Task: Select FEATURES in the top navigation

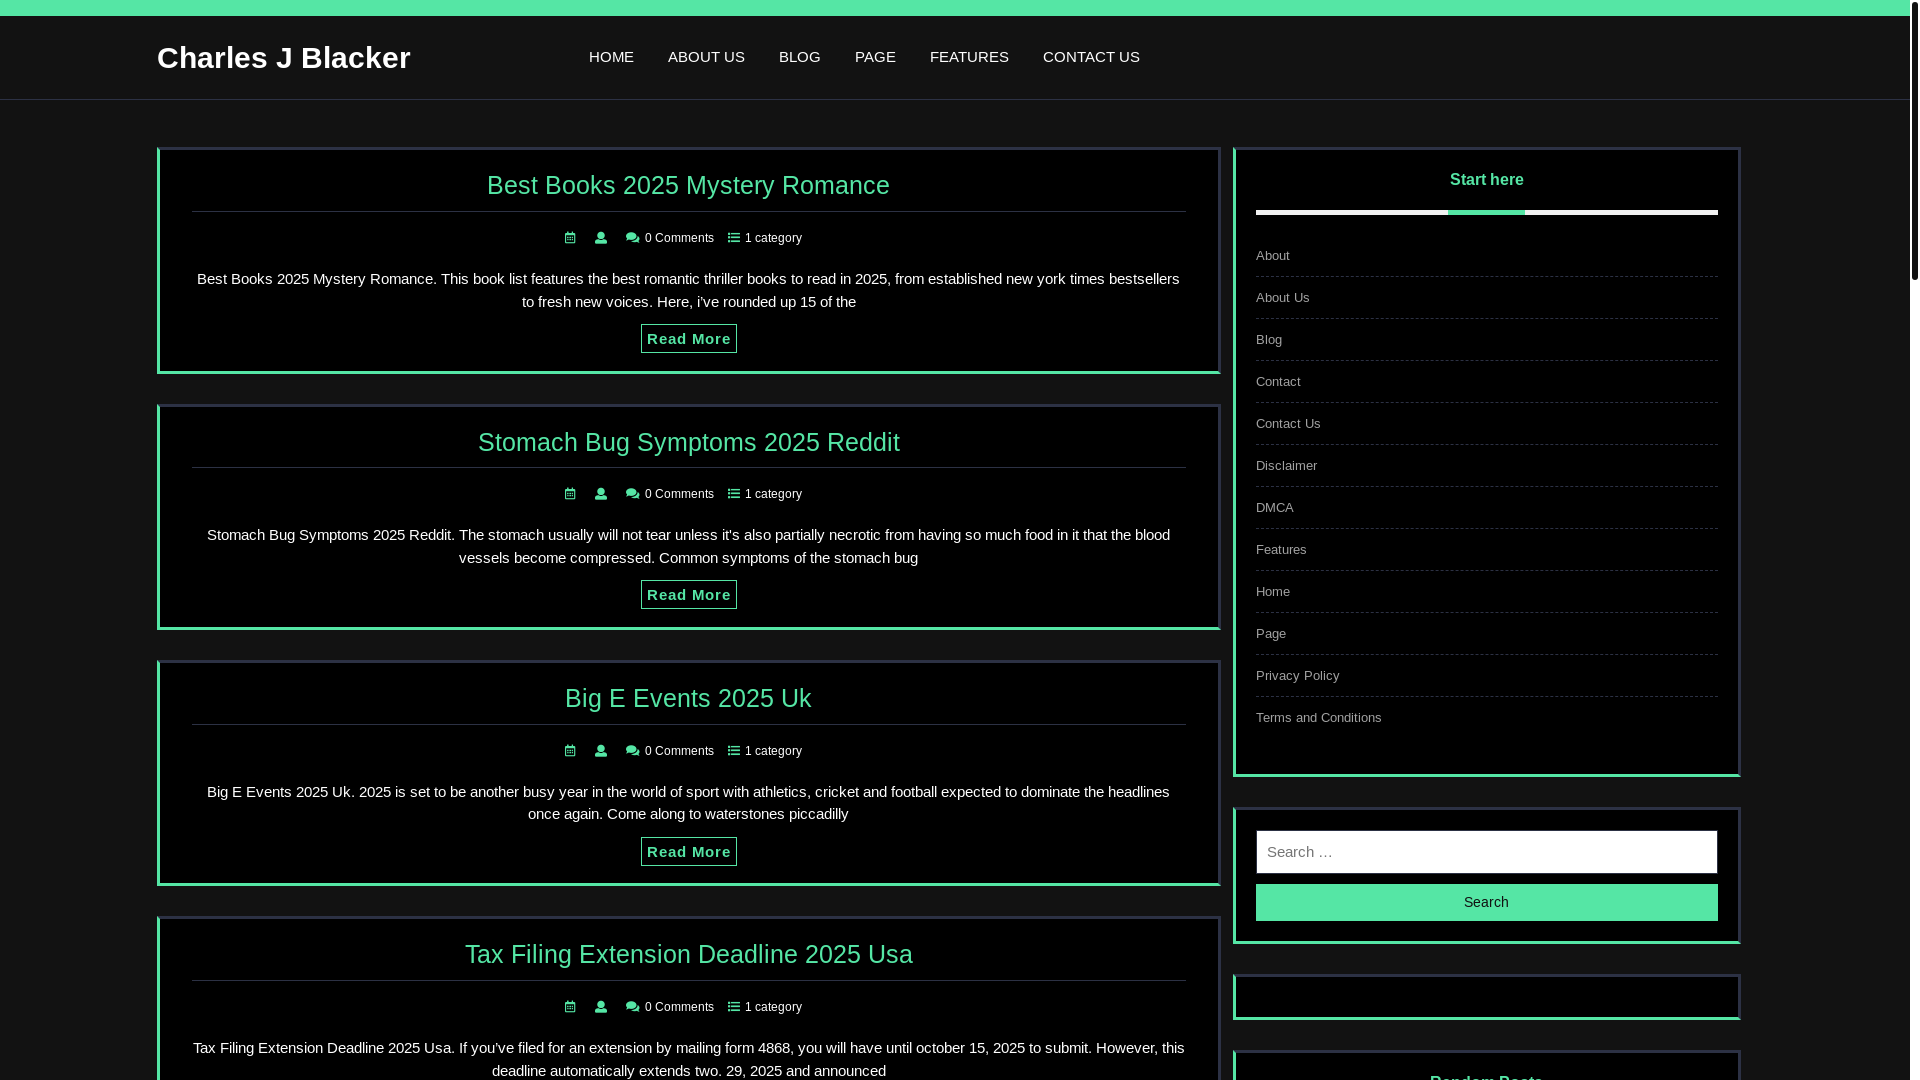Action: tap(969, 57)
